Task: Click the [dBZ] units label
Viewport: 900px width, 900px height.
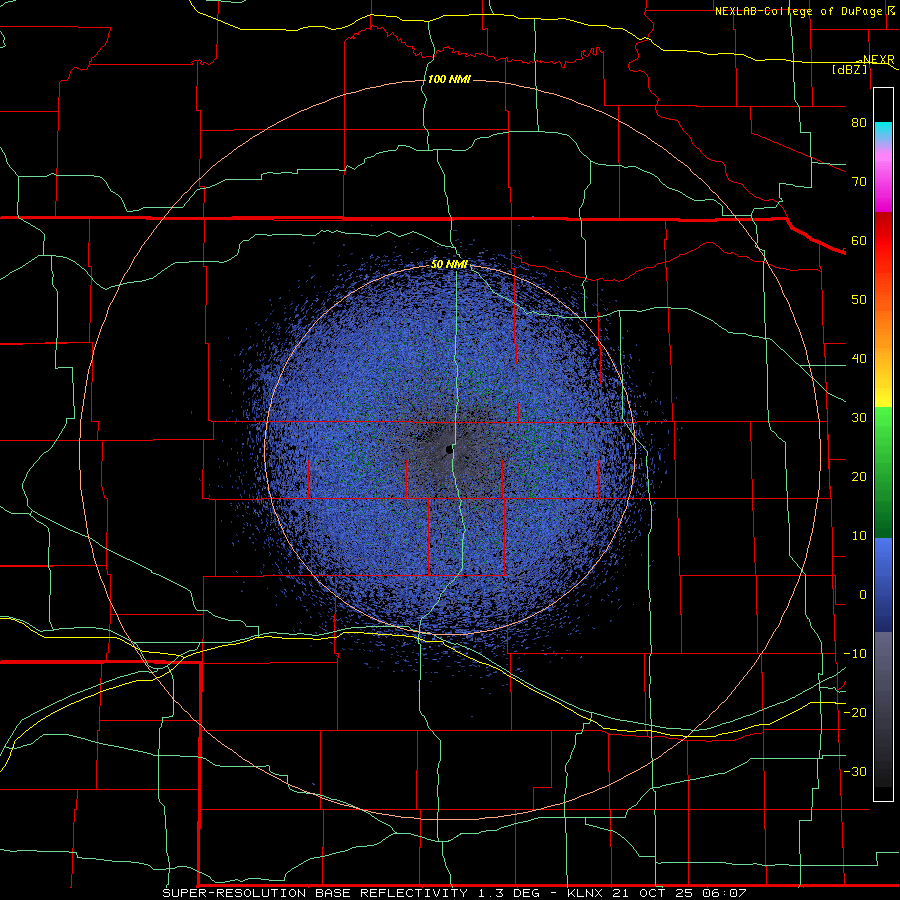Action: (849, 69)
